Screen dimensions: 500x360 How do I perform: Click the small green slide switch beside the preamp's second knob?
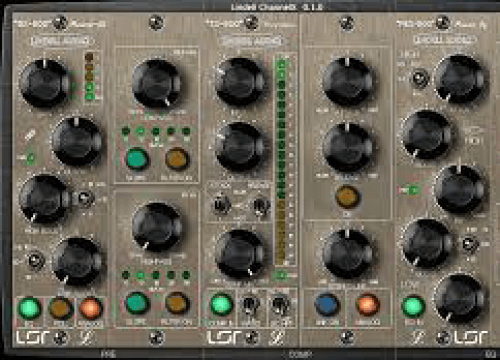point(30,158)
